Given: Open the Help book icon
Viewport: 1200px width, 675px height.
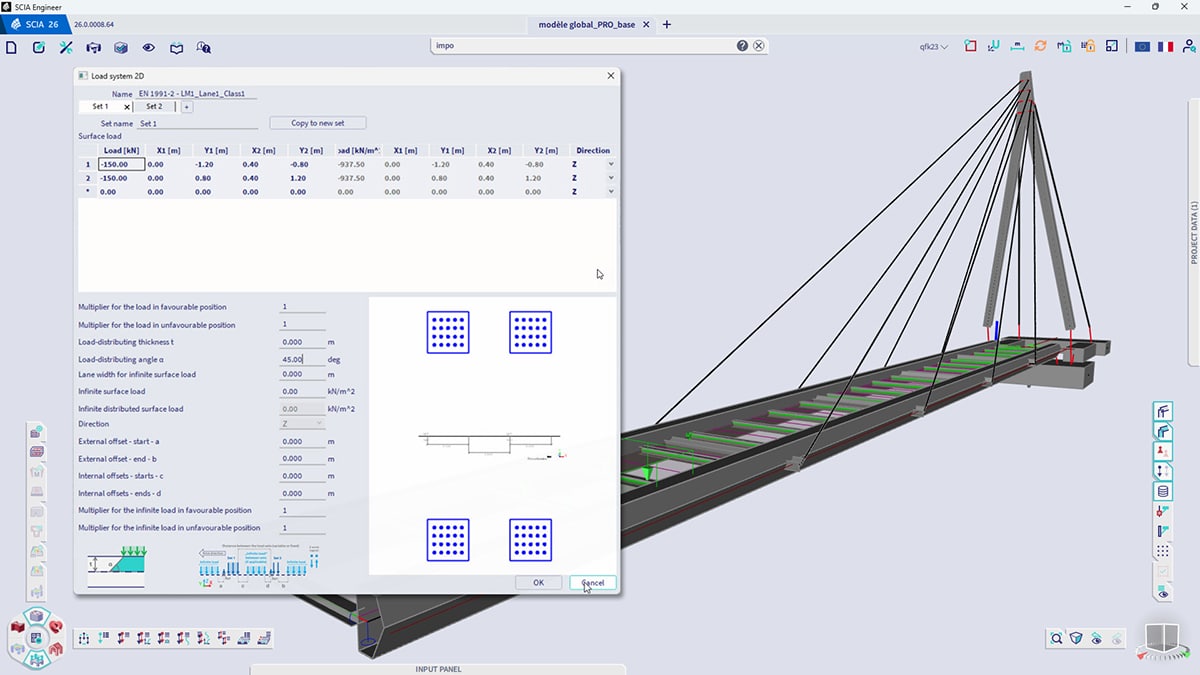Looking at the screenshot, I should [x=176, y=47].
